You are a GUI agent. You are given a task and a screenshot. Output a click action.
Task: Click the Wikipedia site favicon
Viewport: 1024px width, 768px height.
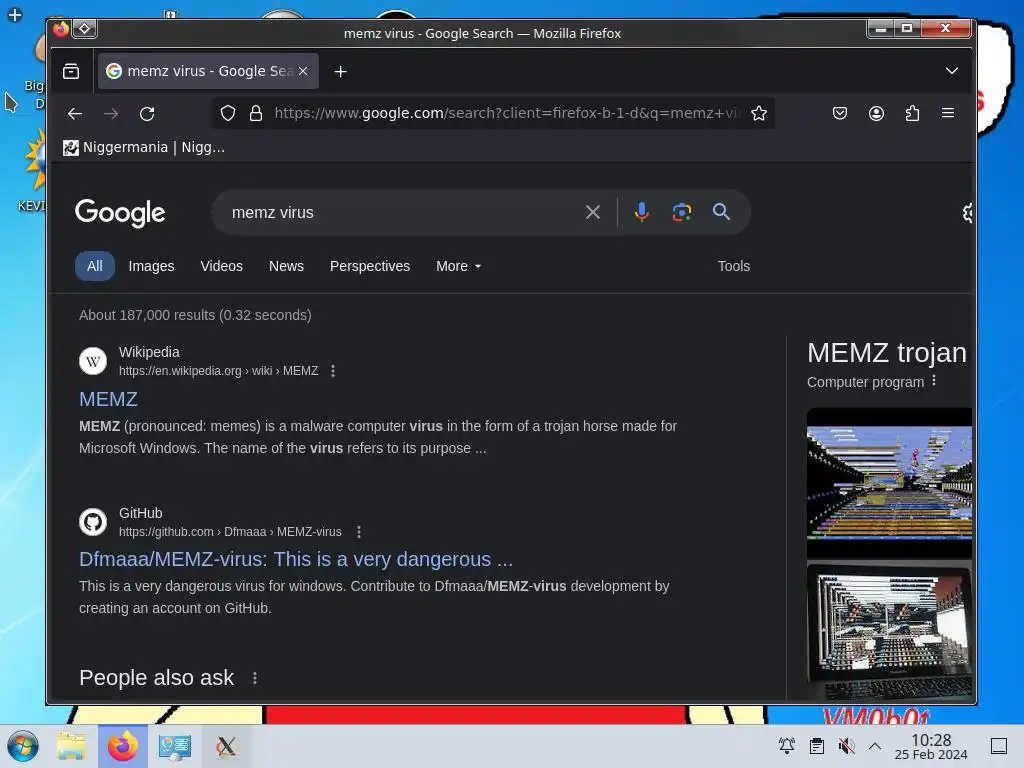click(93, 361)
